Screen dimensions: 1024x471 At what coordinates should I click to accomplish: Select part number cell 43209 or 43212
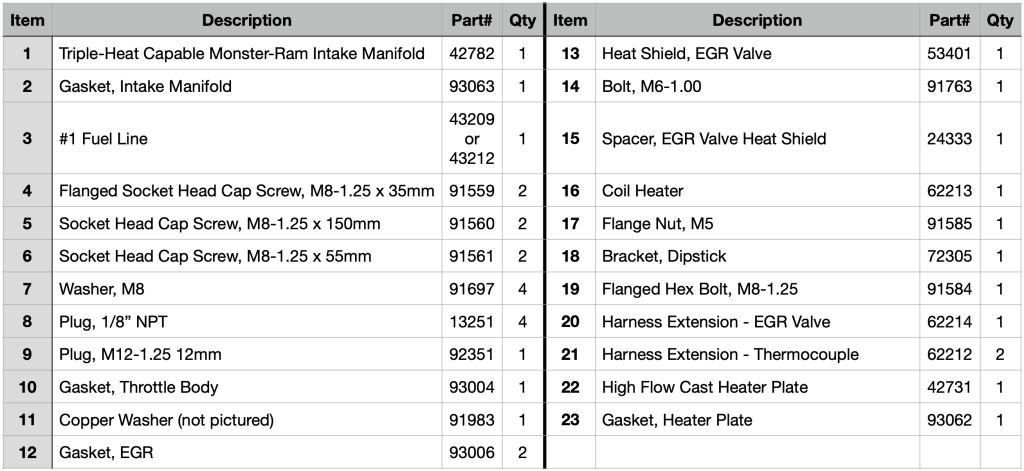472,138
